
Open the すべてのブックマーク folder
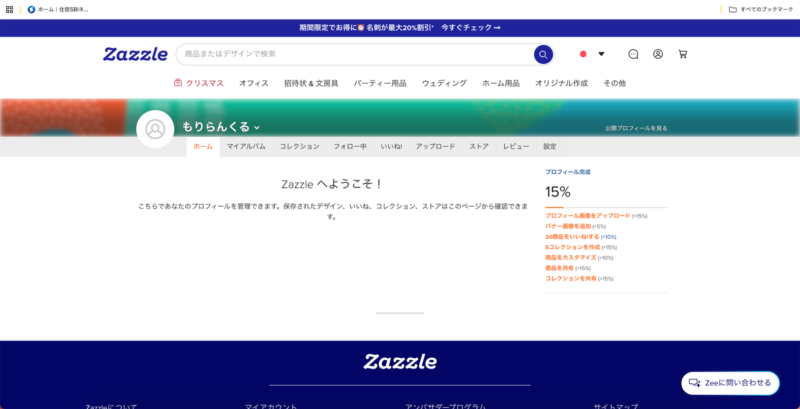click(x=761, y=9)
